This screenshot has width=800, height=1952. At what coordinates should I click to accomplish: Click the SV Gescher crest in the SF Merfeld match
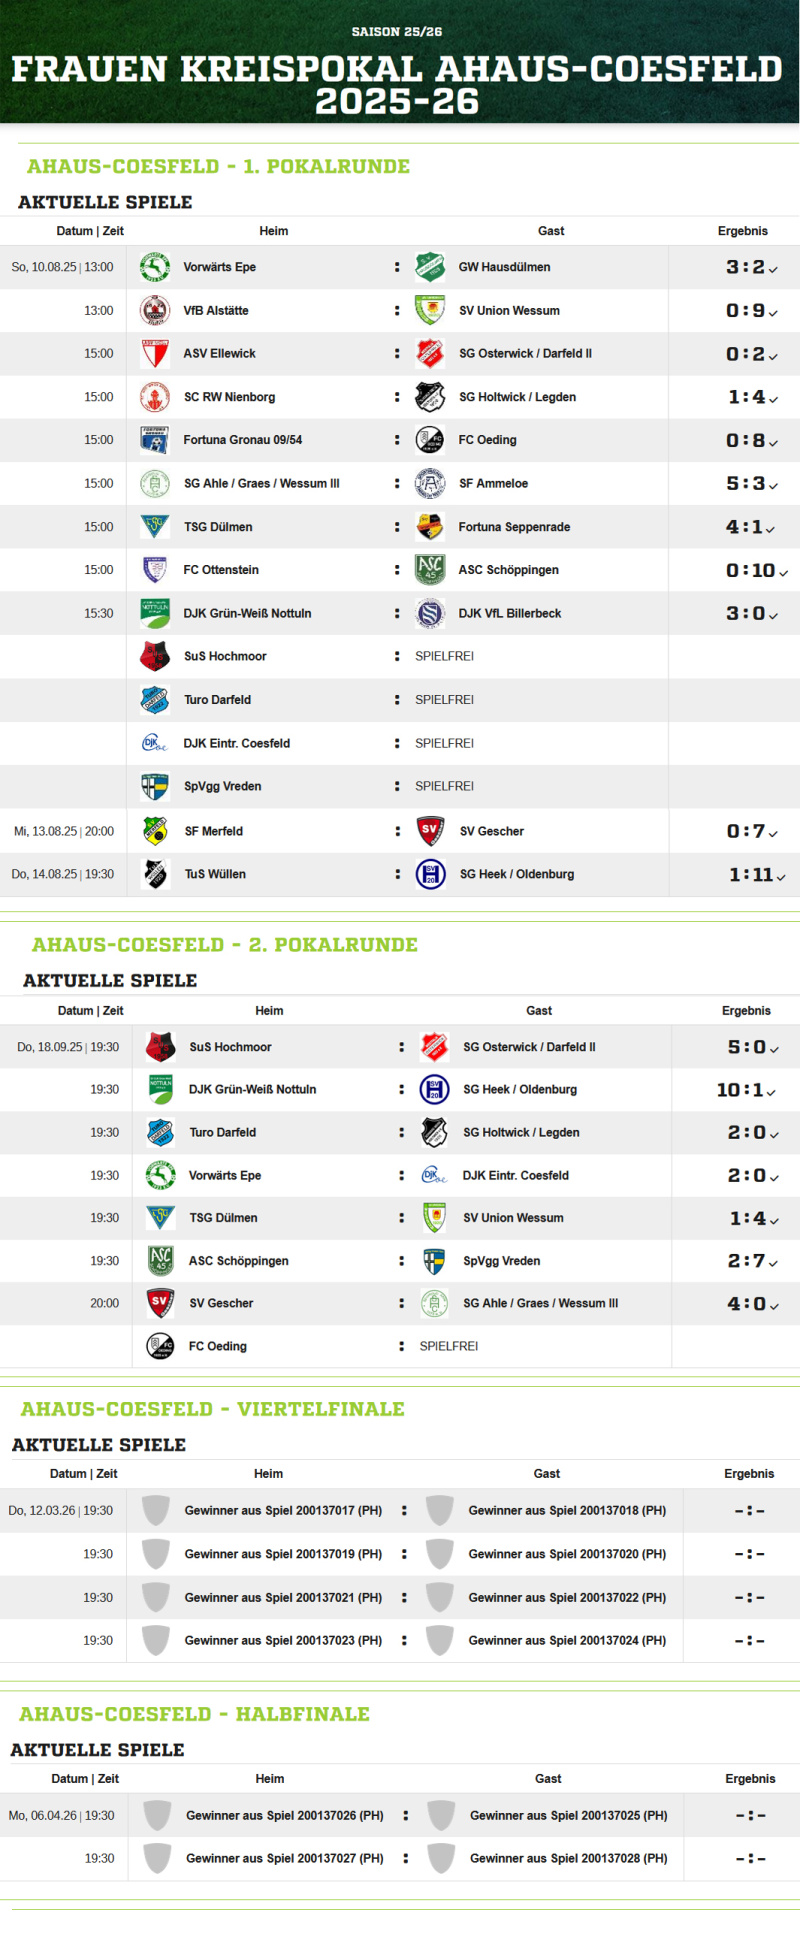coord(430,831)
